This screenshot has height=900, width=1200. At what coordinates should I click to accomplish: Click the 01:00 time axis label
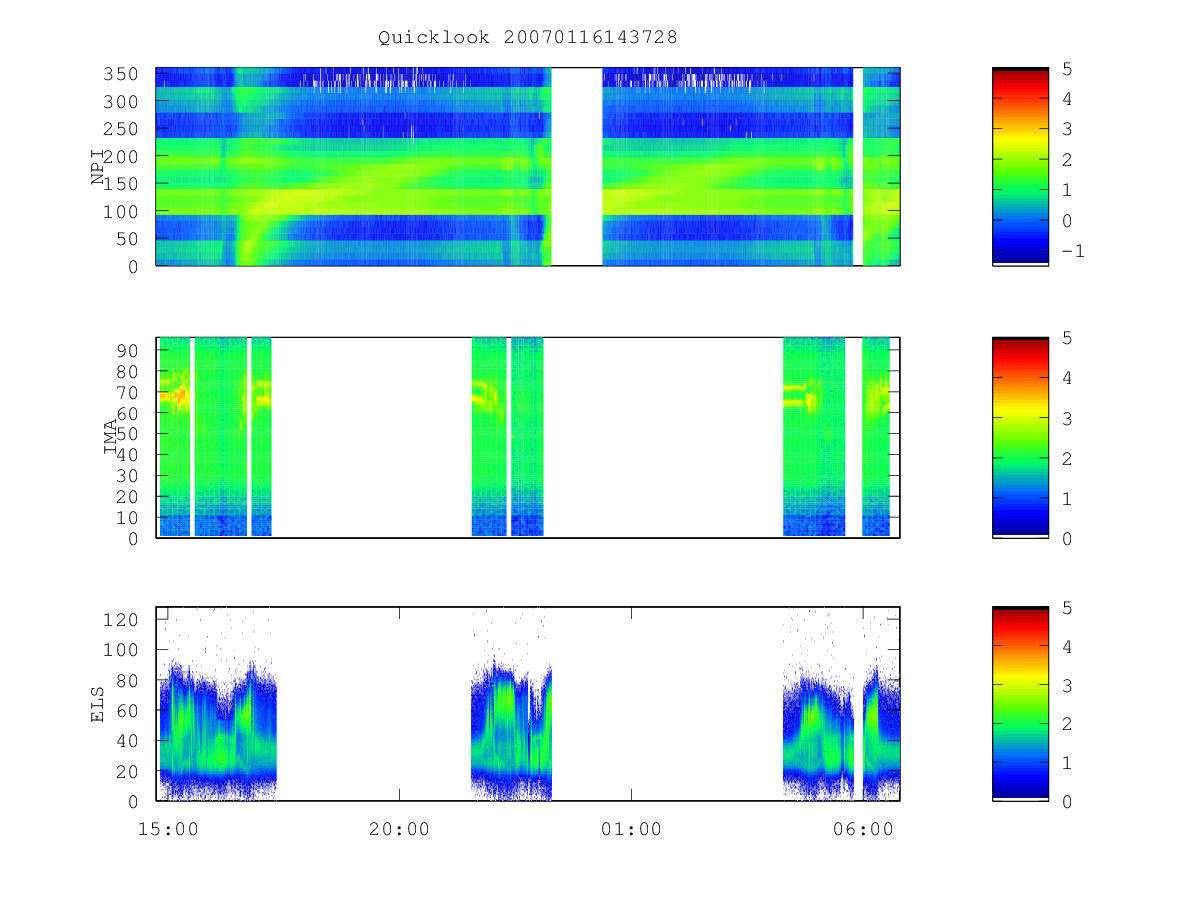[x=632, y=829]
